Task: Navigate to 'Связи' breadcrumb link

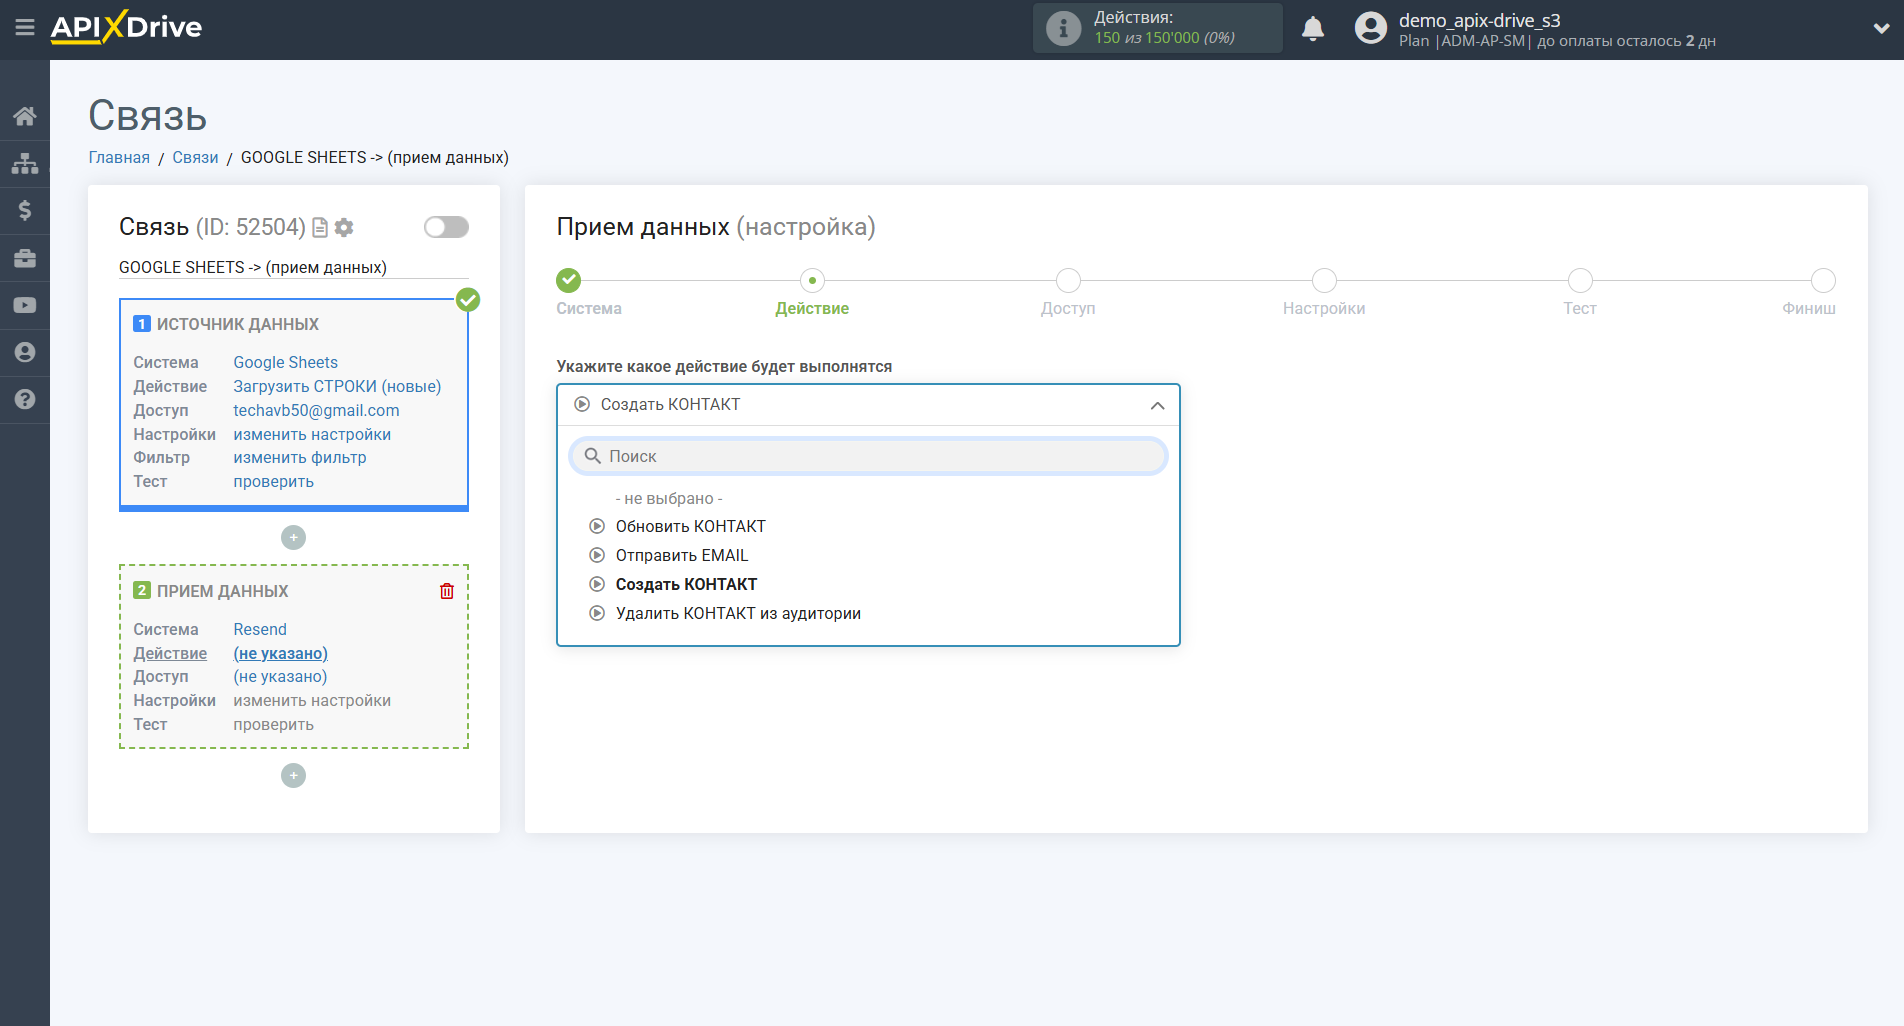Action: pyautogui.click(x=195, y=158)
